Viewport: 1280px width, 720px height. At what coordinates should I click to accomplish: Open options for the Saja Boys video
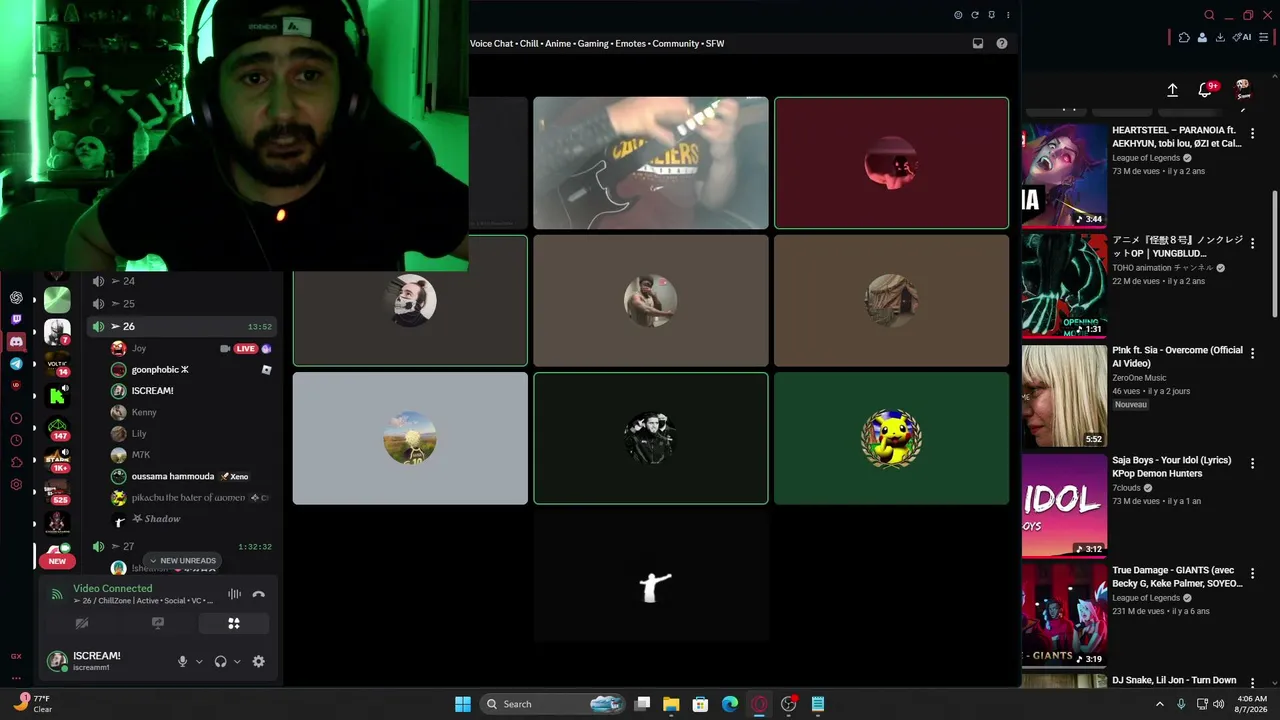[x=1252, y=463]
